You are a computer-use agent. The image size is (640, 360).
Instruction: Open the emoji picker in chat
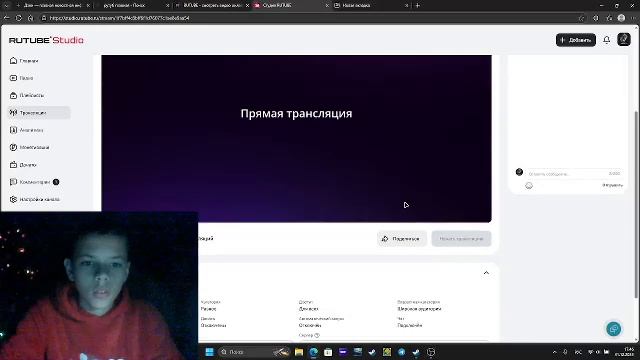coord(529,186)
